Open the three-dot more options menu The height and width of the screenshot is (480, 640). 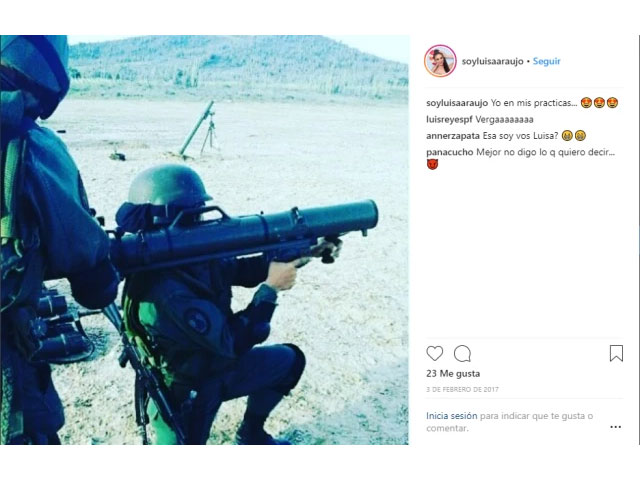tap(616, 427)
